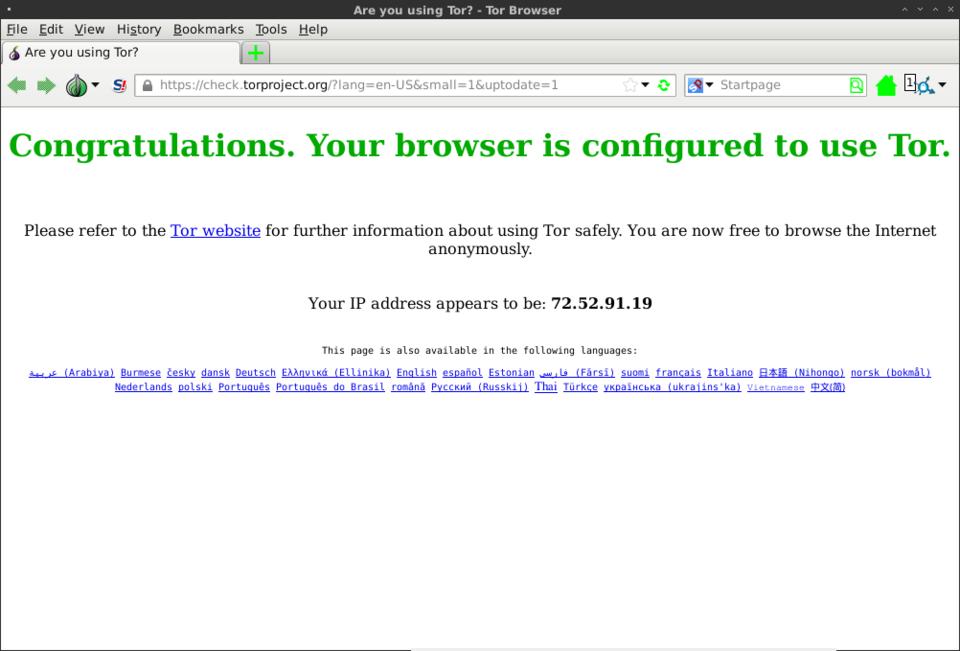The image size is (960, 651).
Task: Go to the home page icon
Action: tap(885, 86)
